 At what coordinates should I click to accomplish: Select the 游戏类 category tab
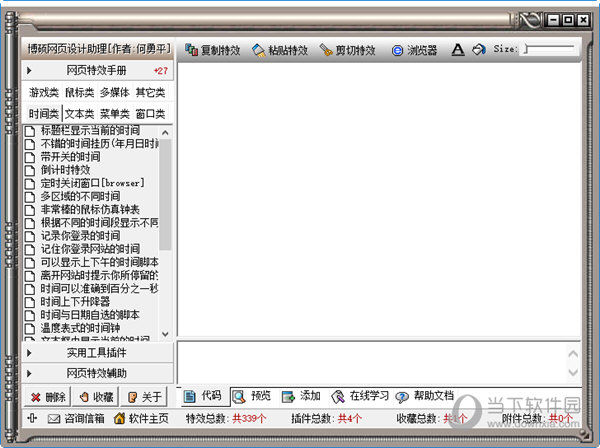click(44, 93)
